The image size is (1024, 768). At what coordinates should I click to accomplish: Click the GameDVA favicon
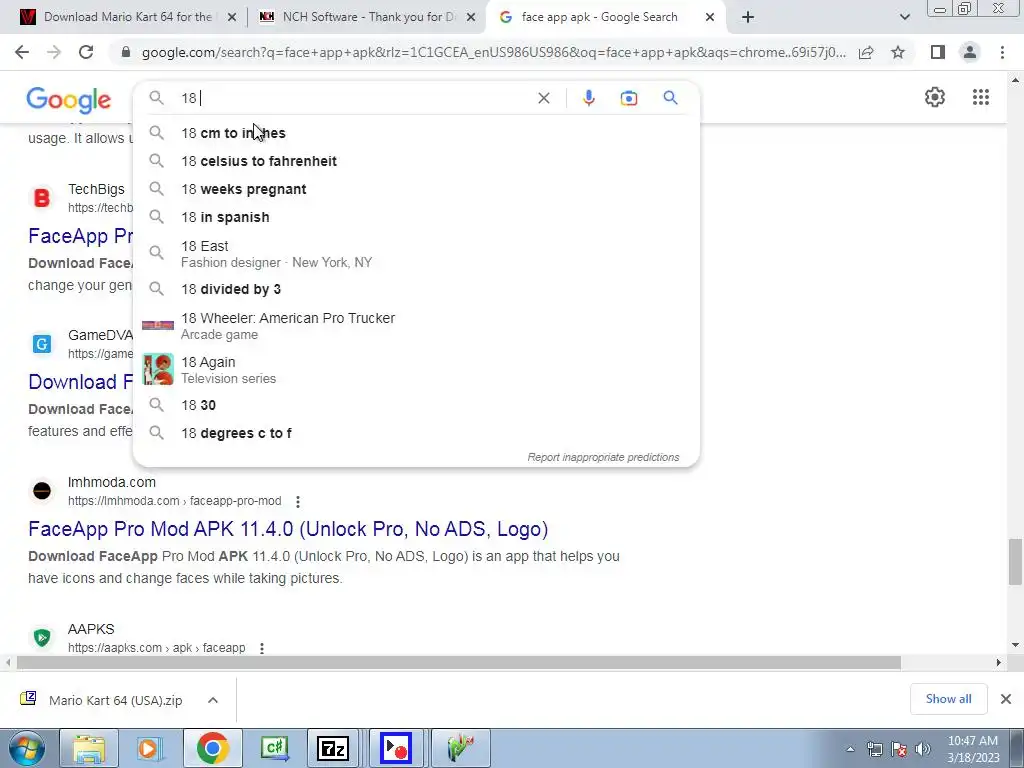[x=42, y=344]
